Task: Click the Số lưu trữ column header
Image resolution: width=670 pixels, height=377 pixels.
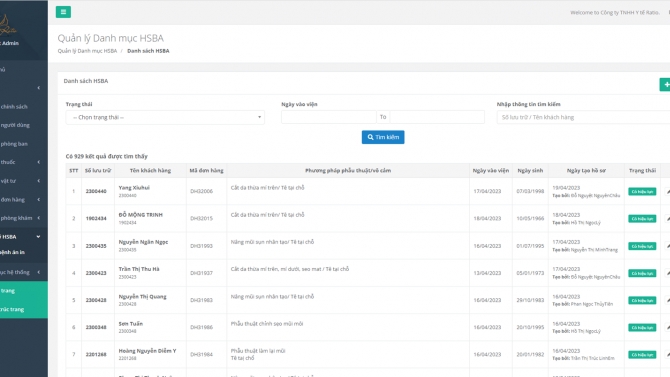Action: tap(98, 171)
